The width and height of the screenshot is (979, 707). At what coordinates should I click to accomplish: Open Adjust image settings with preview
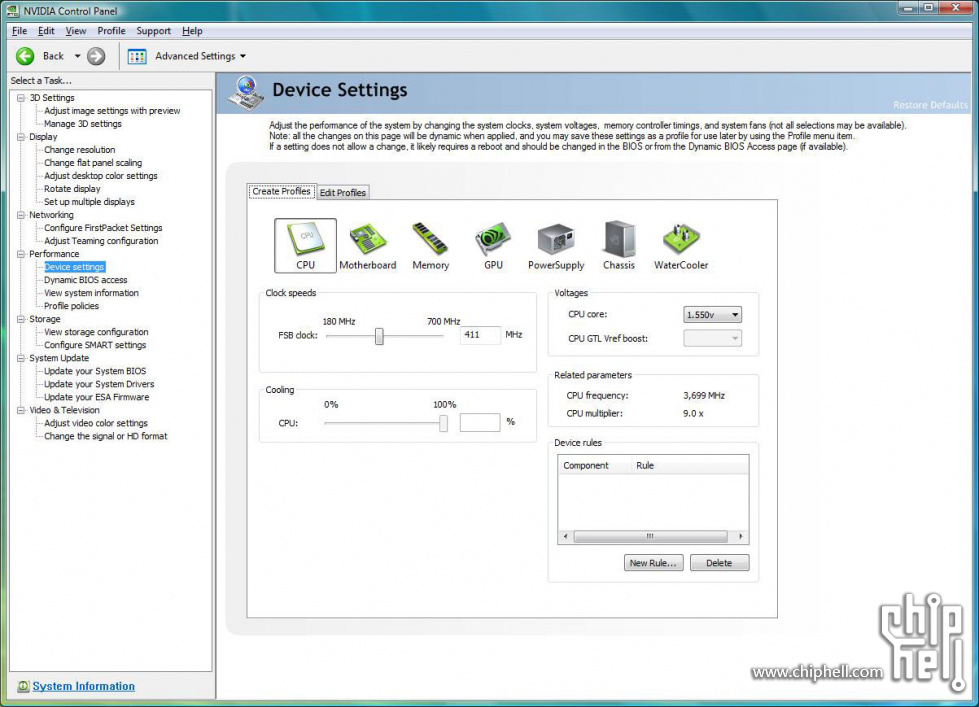(x=112, y=111)
